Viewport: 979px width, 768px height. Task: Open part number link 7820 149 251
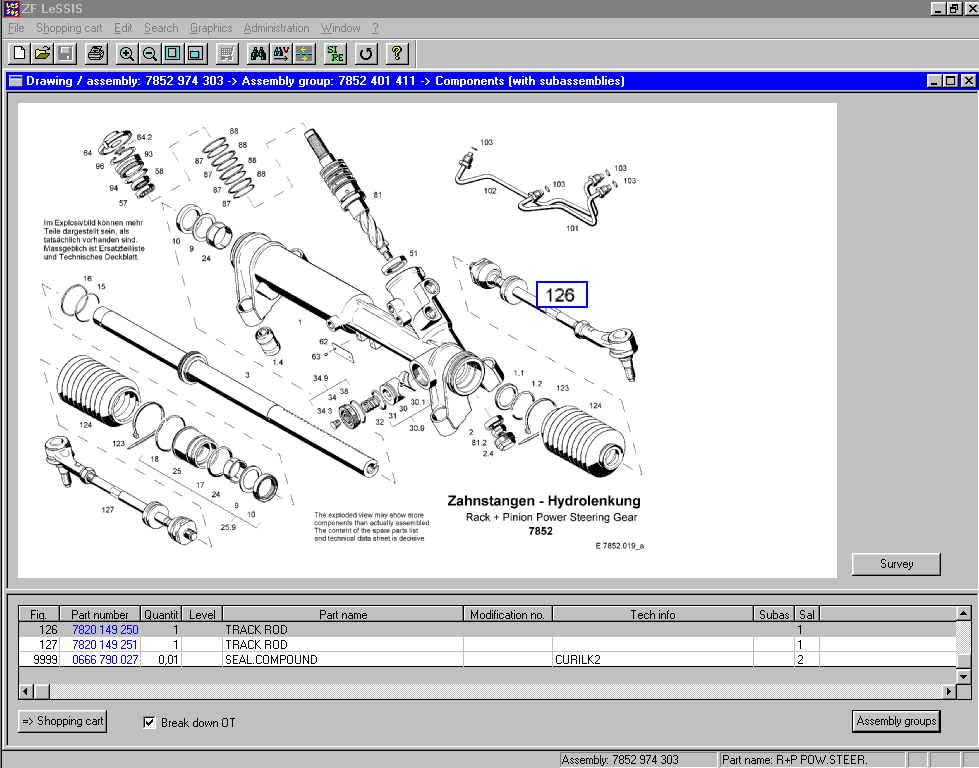click(105, 644)
